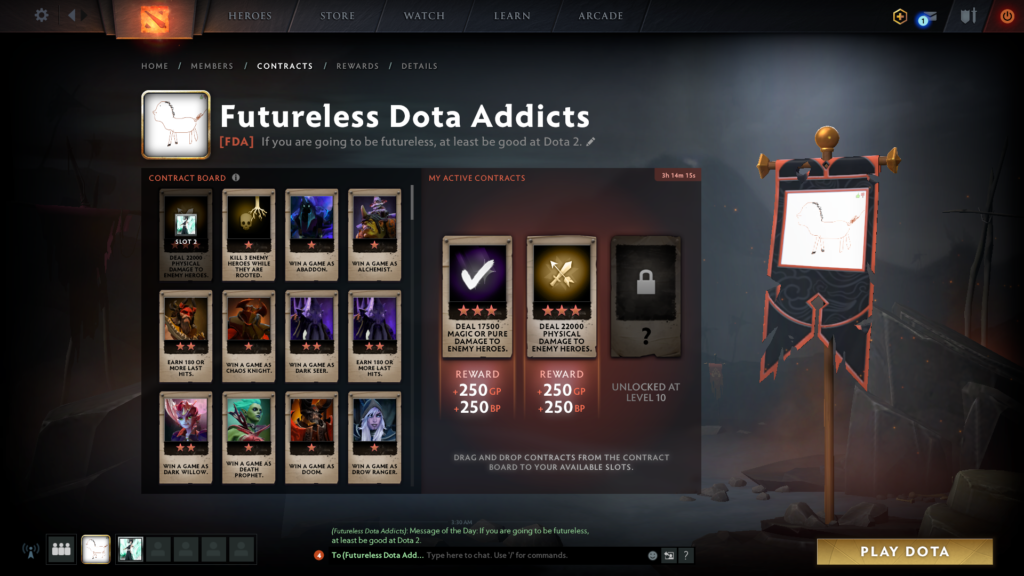Click the emoticon smiley in chat bar
This screenshot has width=1024, height=576.
652,555
